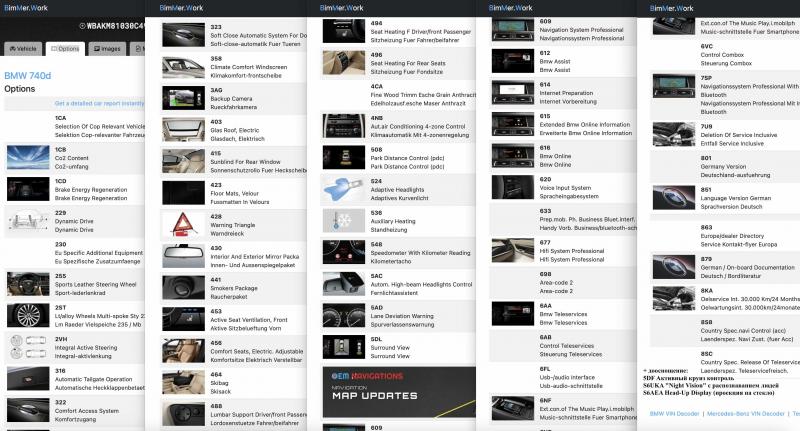Click the BMW 740d heading link
The image size is (800, 431).
pos(28,75)
